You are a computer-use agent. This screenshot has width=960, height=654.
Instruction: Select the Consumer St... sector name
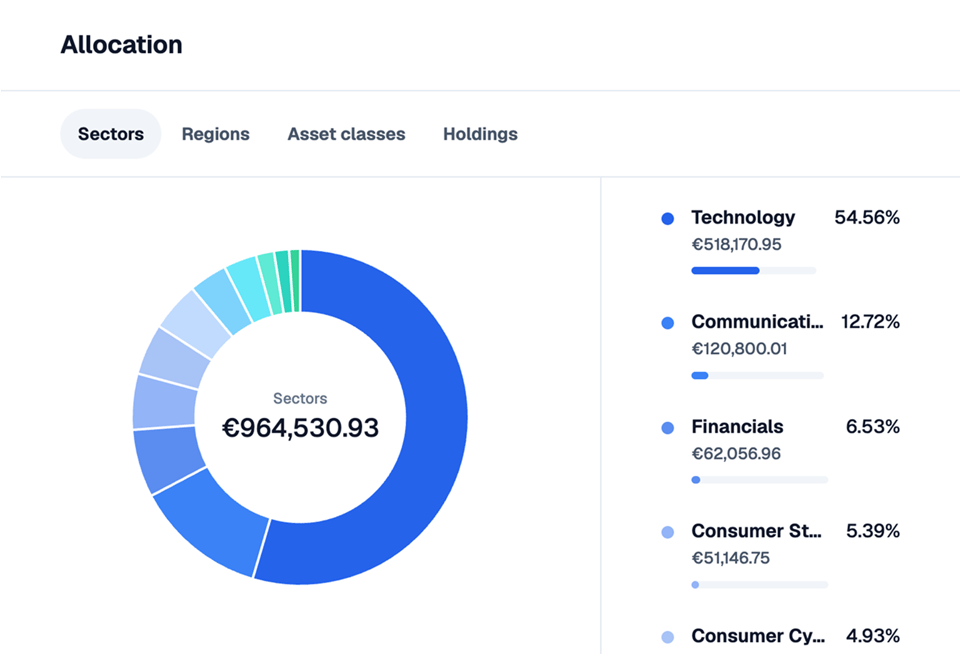coord(757,531)
